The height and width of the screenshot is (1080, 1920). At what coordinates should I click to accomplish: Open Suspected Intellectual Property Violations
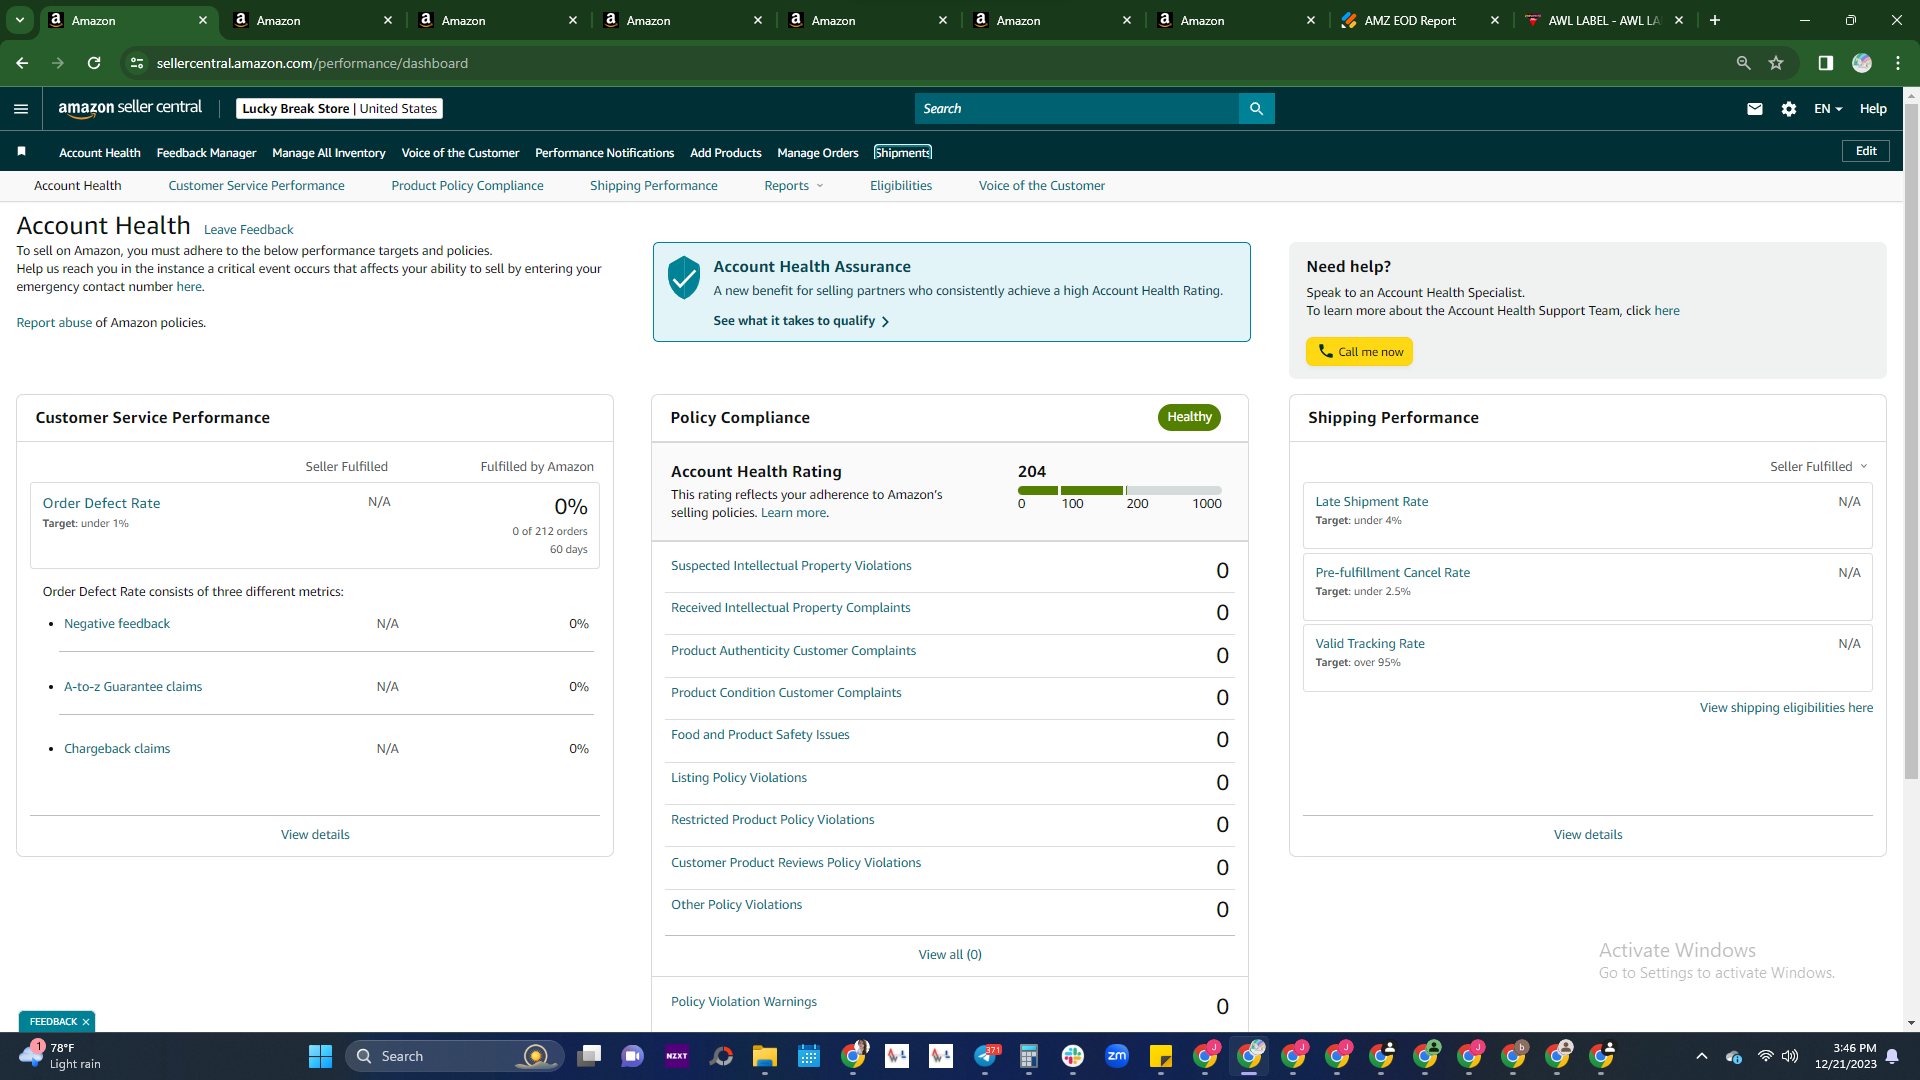coord(791,566)
